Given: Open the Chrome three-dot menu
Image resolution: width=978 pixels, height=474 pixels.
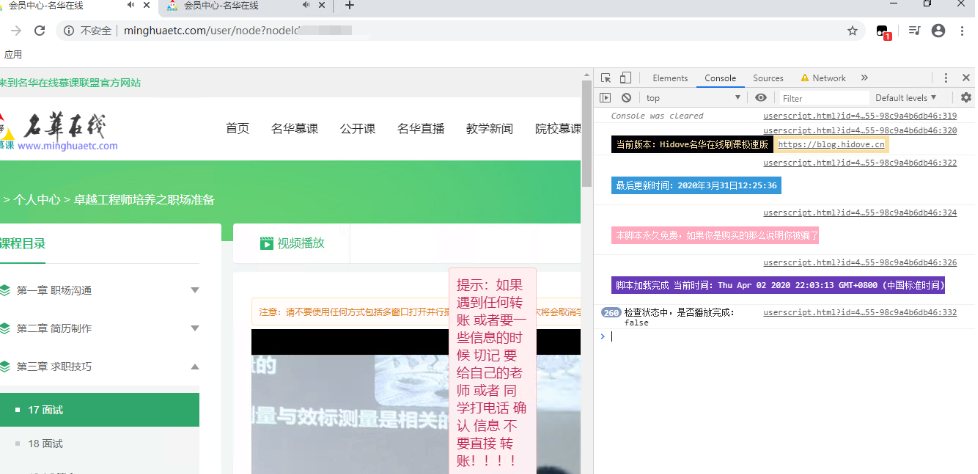Looking at the screenshot, I should [x=962, y=31].
